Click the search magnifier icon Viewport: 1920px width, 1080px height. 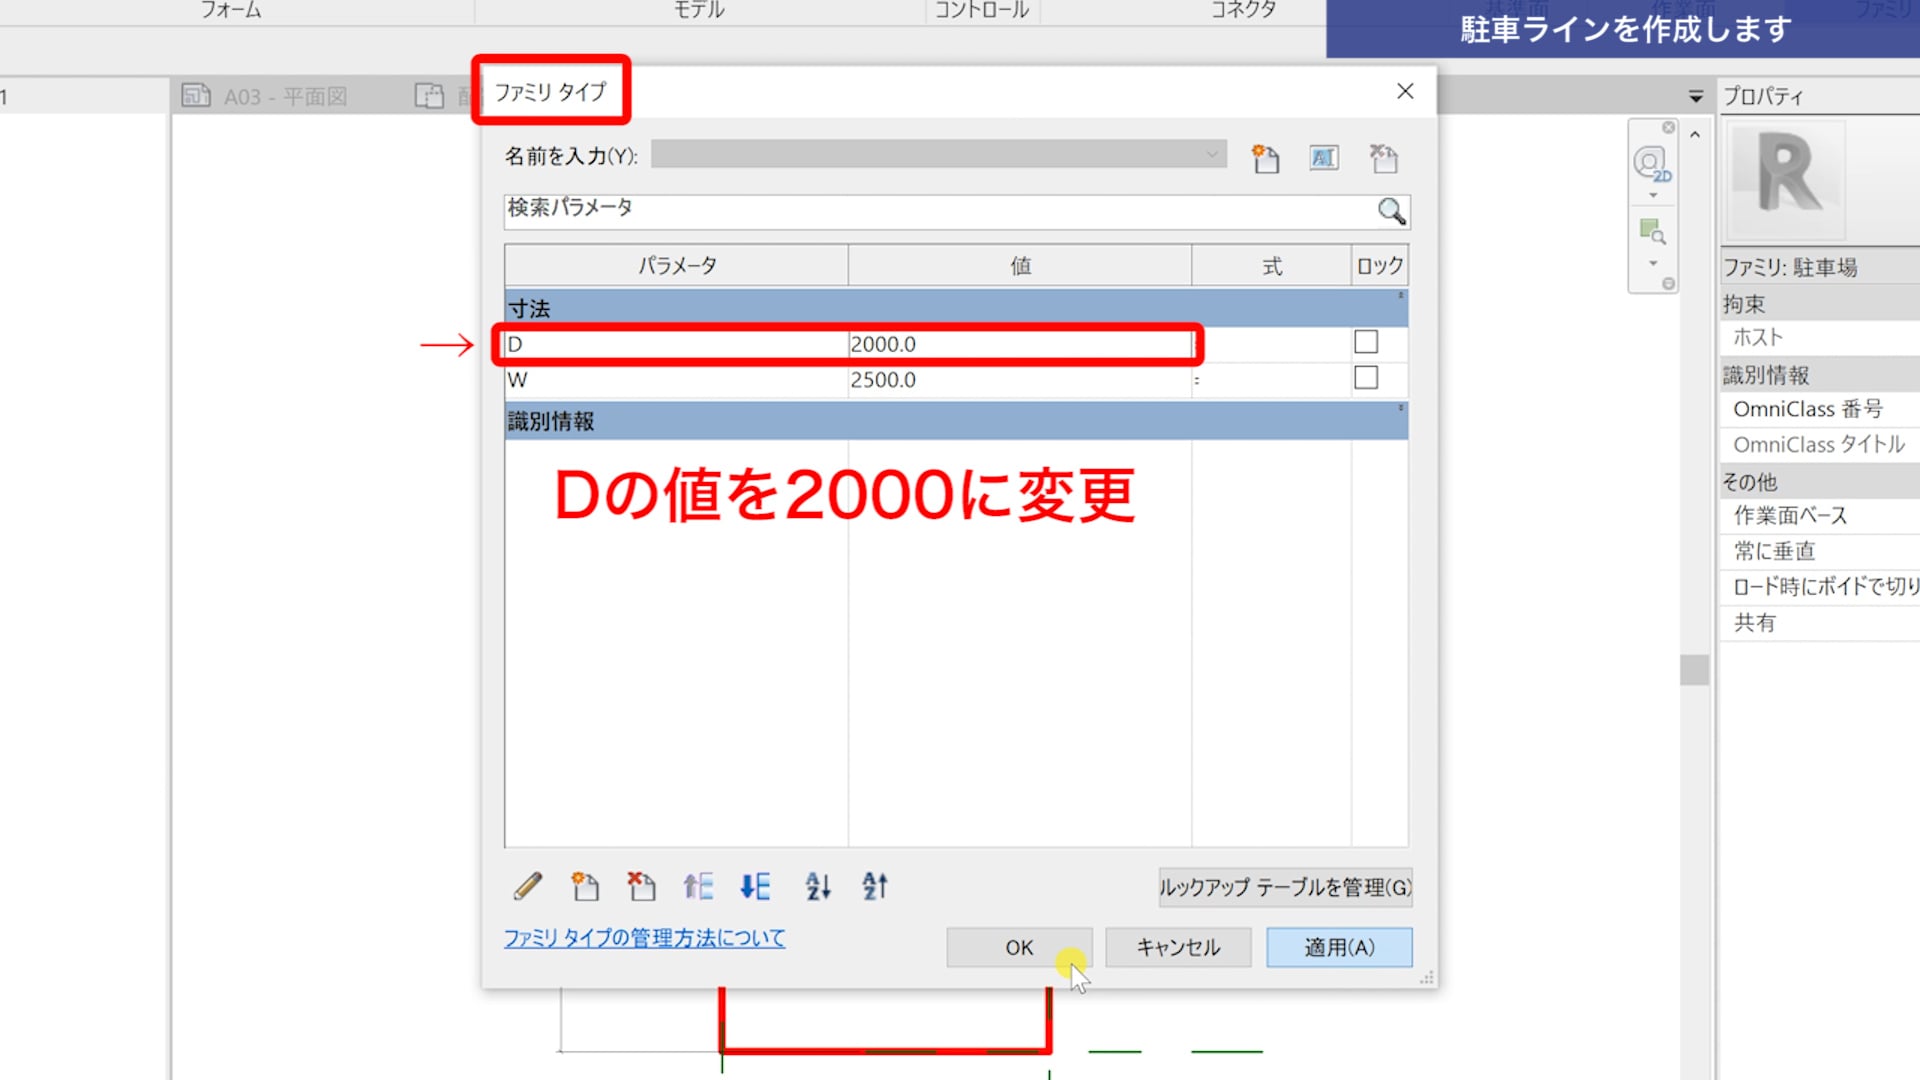pyautogui.click(x=1391, y=211)
